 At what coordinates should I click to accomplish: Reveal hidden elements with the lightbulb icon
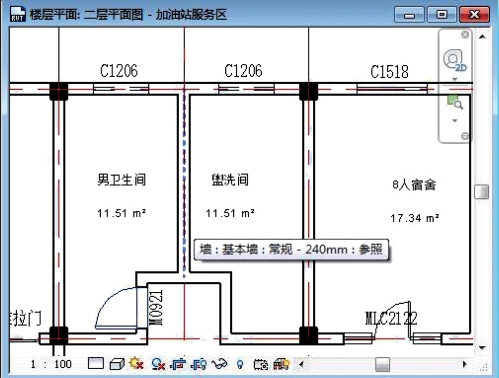tap(240, 364)
